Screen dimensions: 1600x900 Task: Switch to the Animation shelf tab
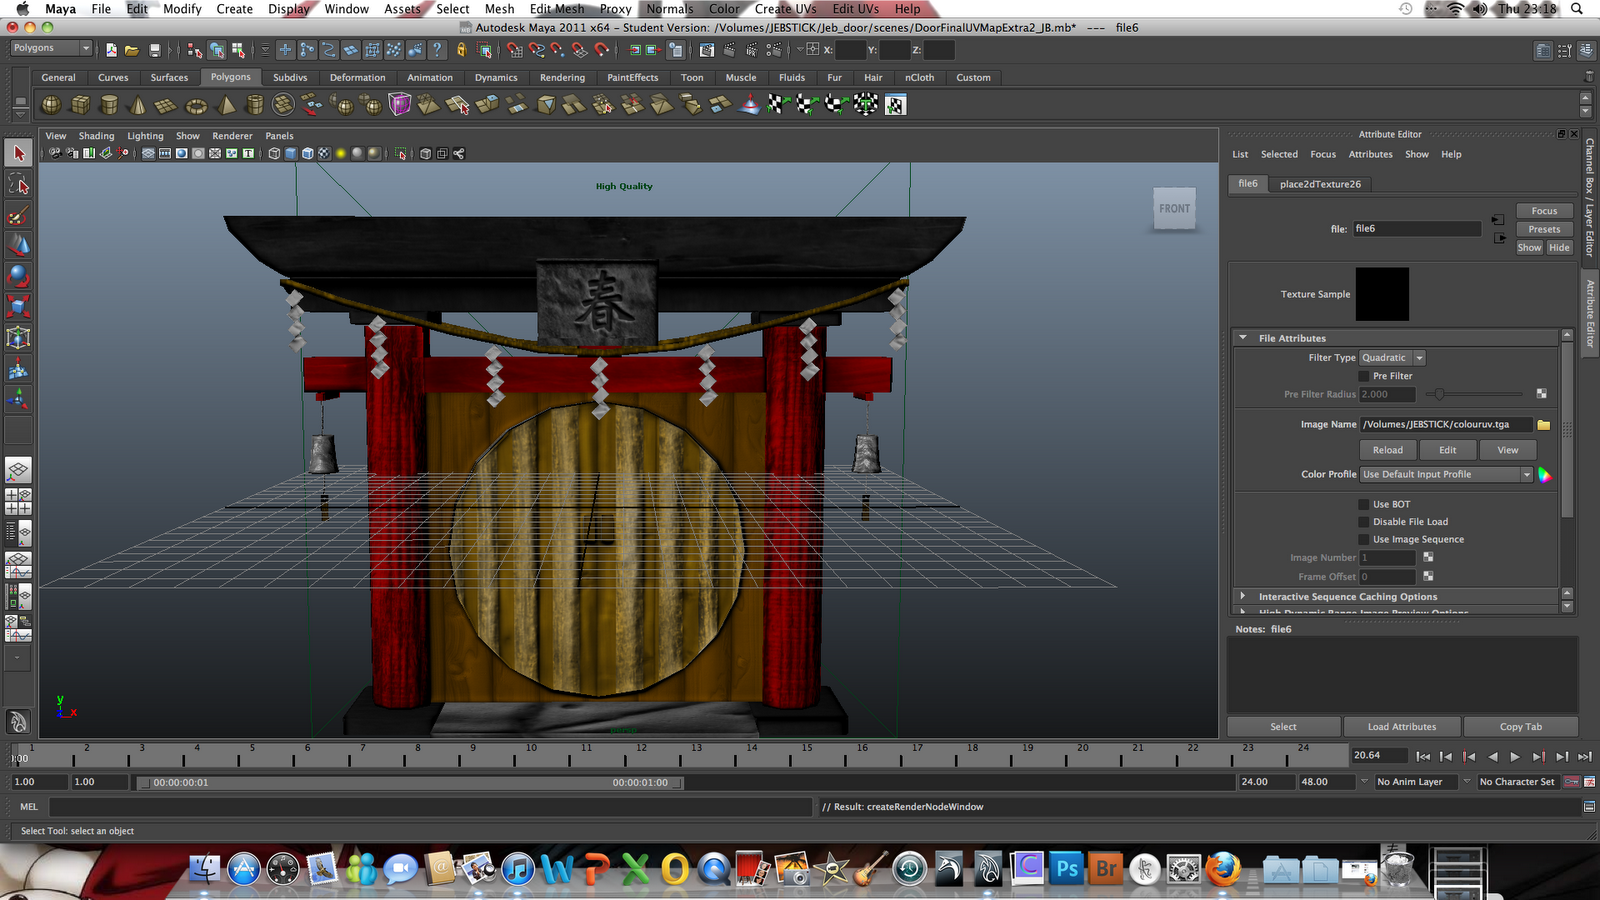430,77
